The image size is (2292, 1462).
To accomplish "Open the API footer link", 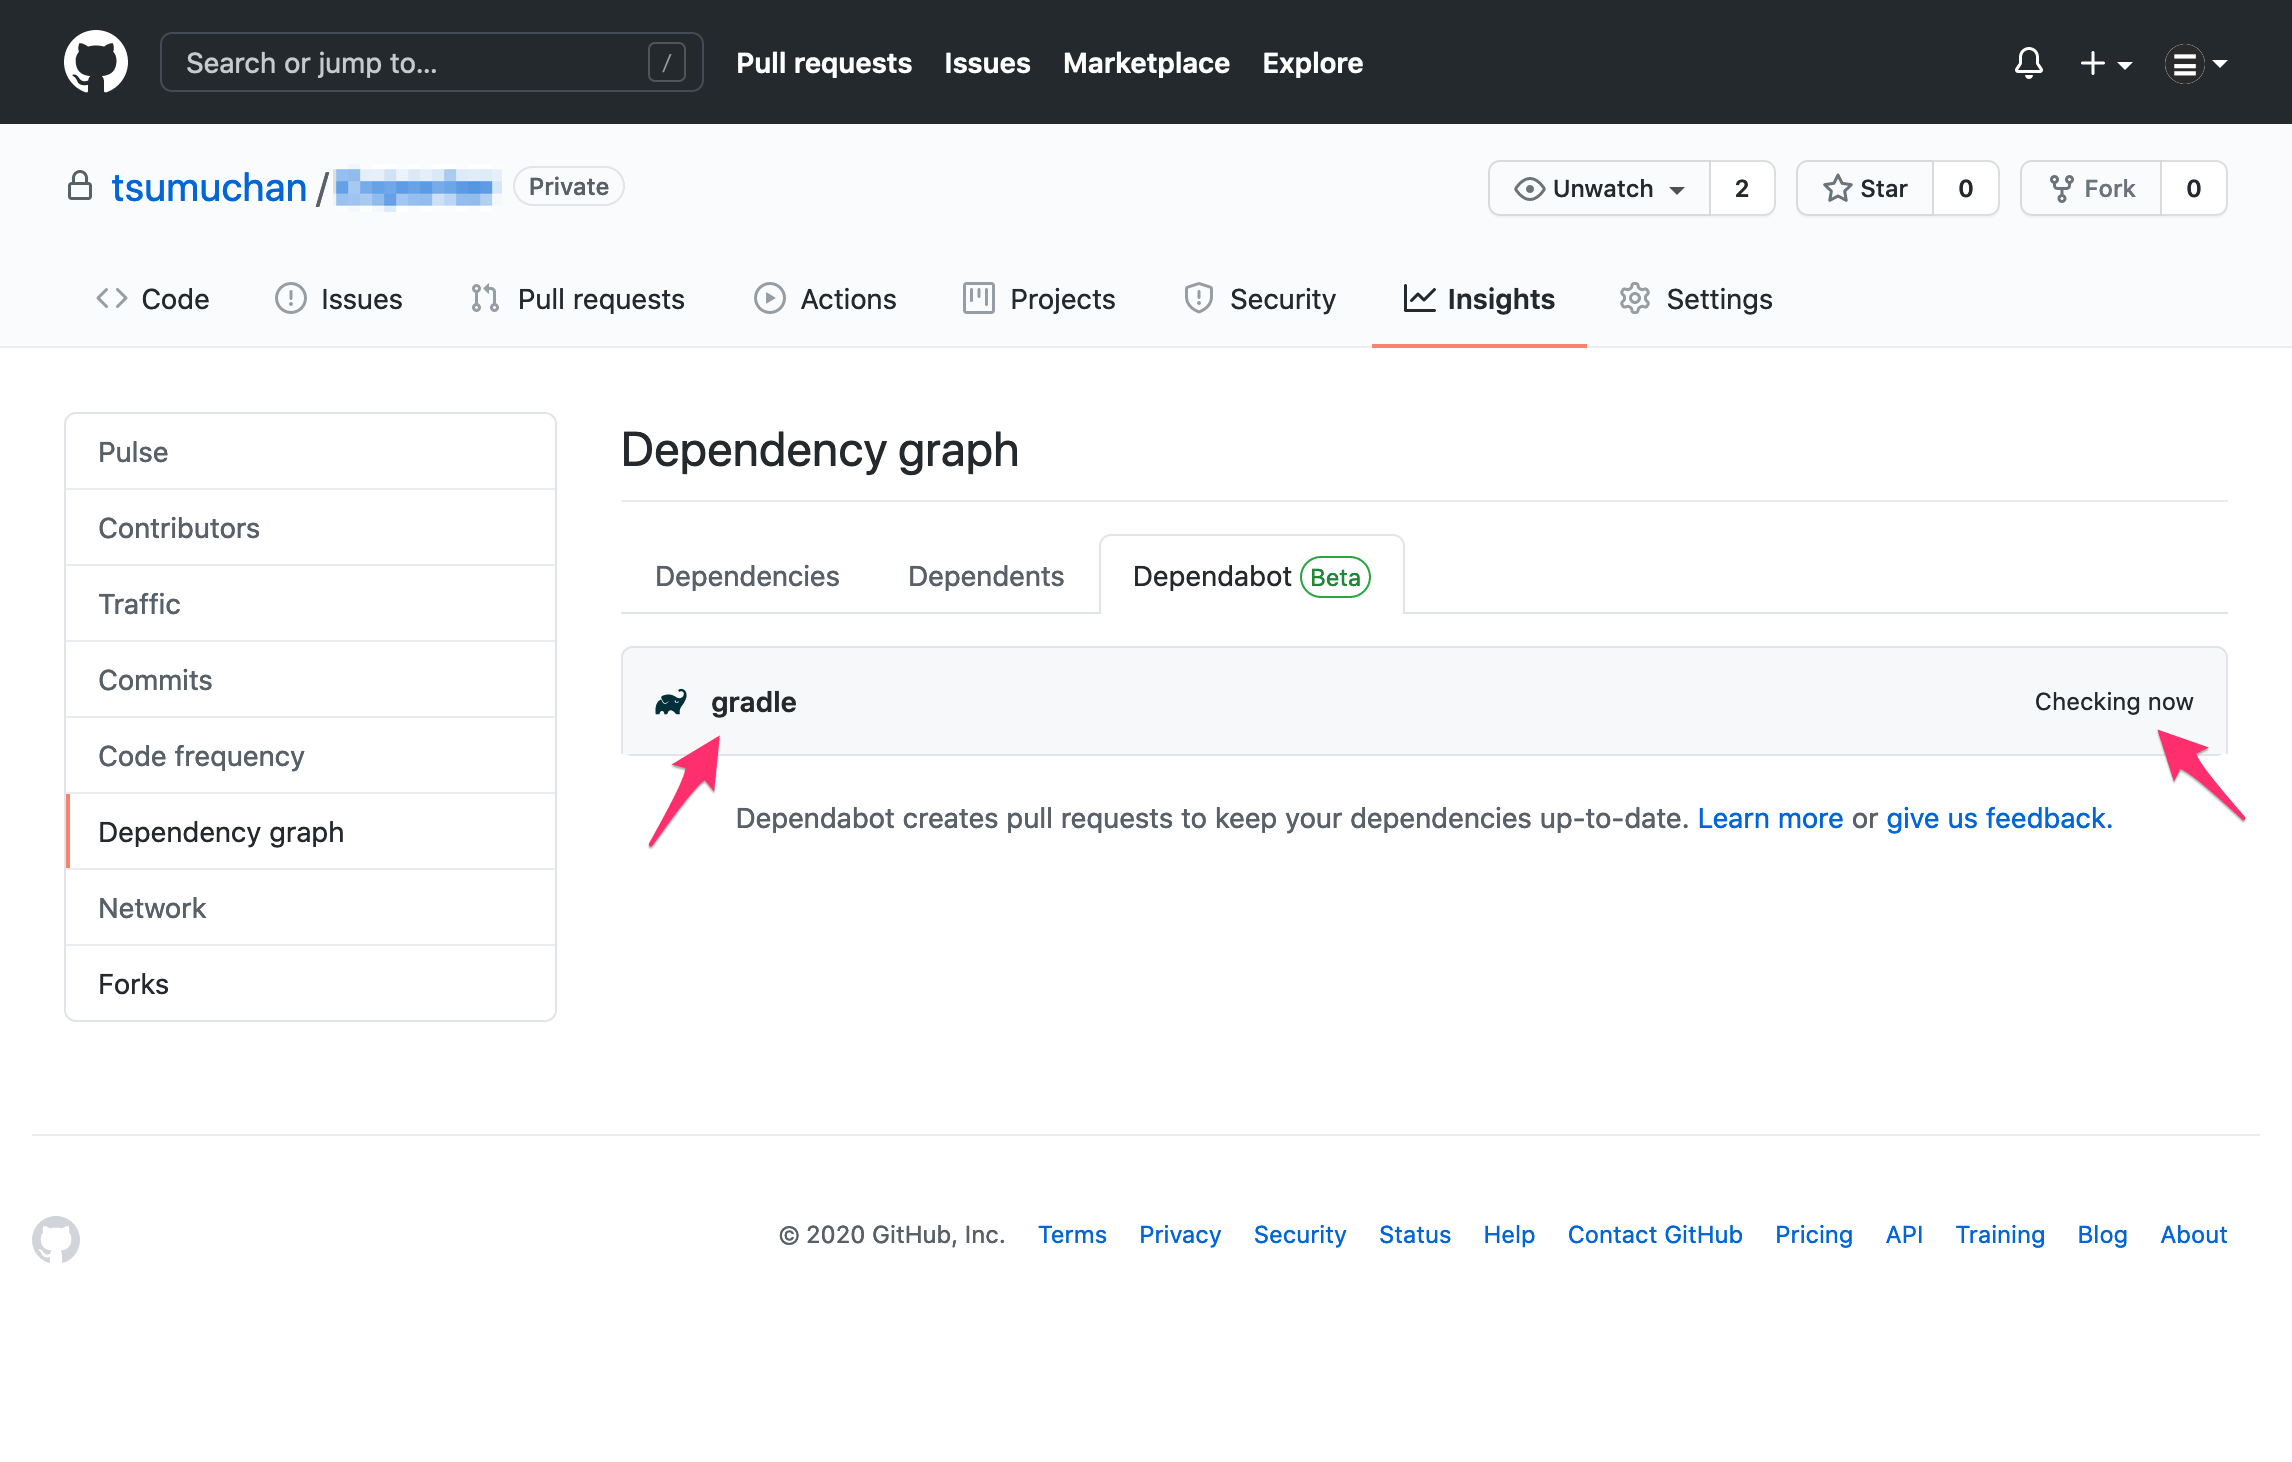I will point(1904,1235).
